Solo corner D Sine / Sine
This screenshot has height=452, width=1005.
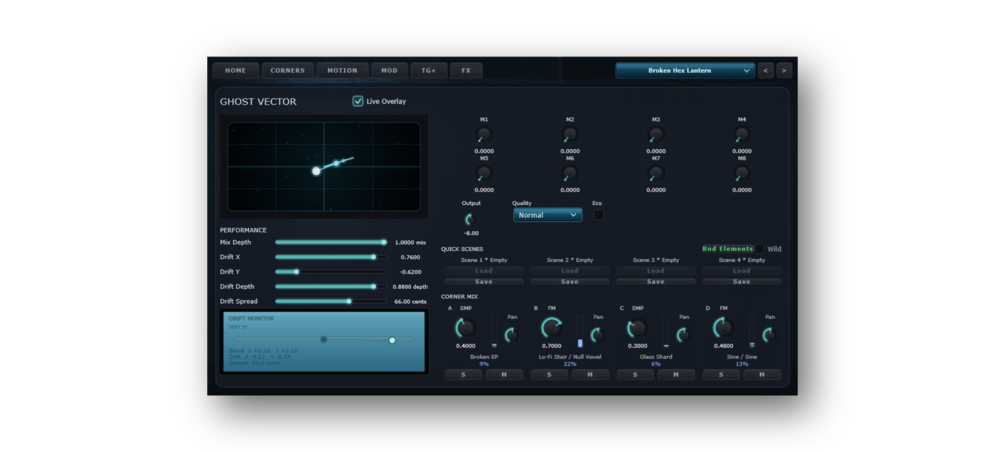pyautogui.click(x=721, y=374)
